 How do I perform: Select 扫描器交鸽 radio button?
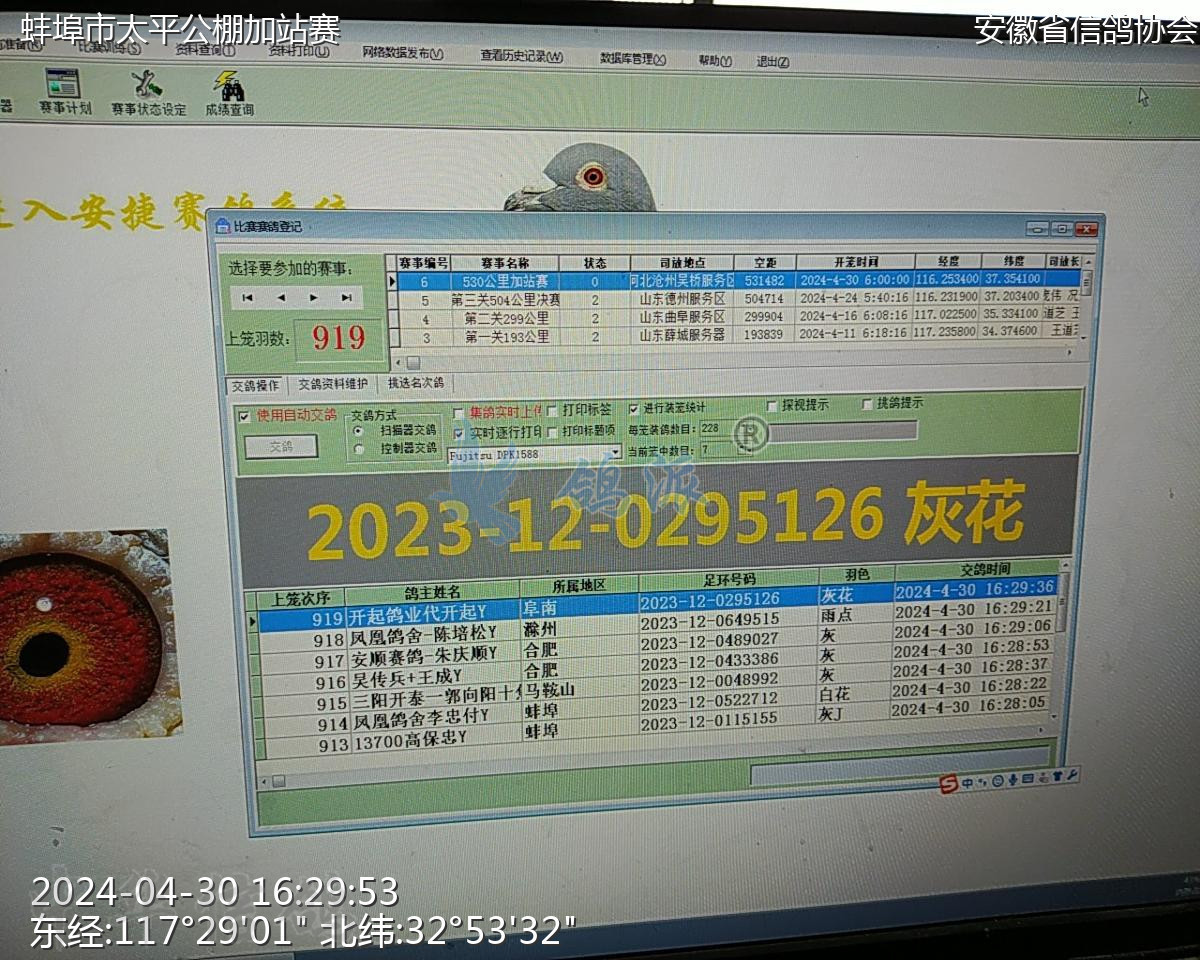[x=358, y=430]
